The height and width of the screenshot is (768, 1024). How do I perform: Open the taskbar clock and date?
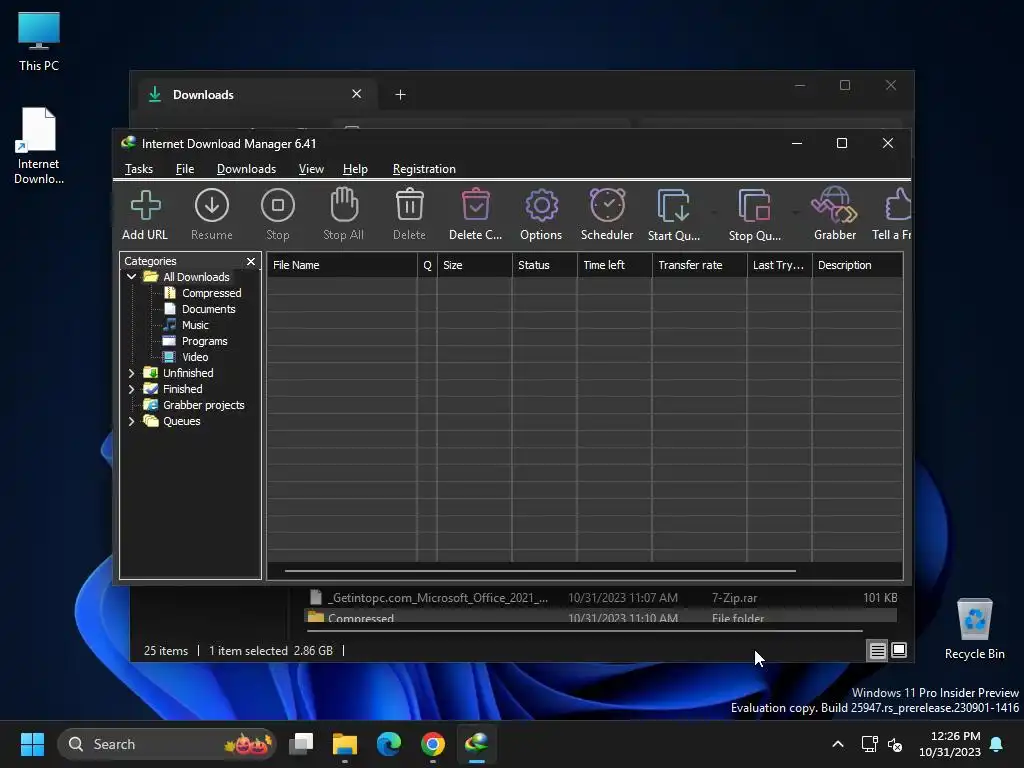pyautogui.click(x=950, y=744)
